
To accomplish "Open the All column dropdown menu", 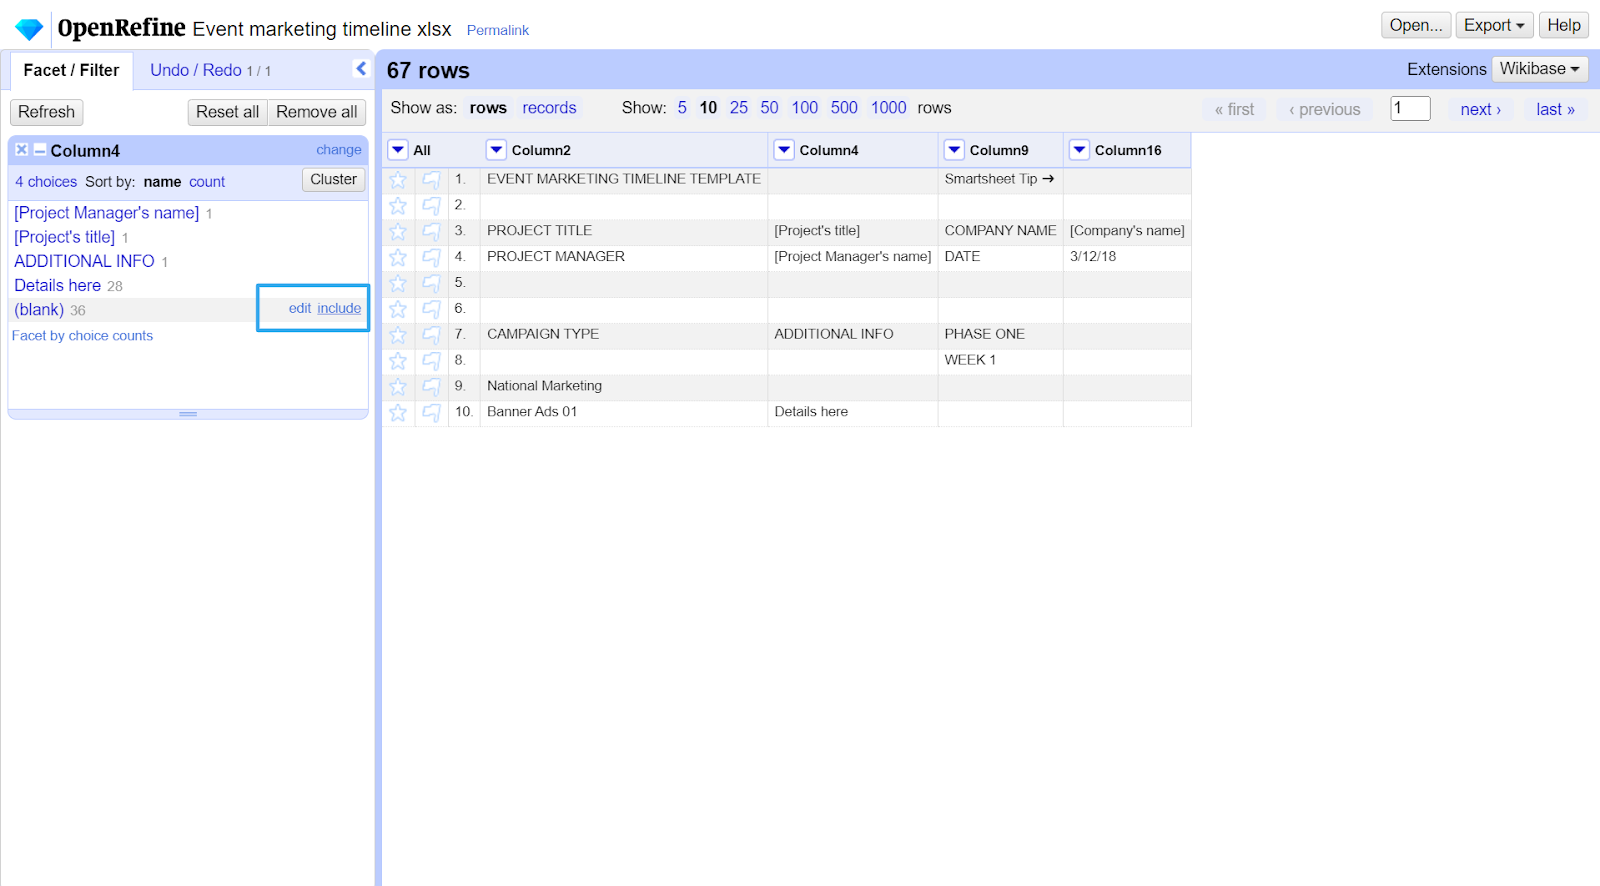I will point(398,150).
